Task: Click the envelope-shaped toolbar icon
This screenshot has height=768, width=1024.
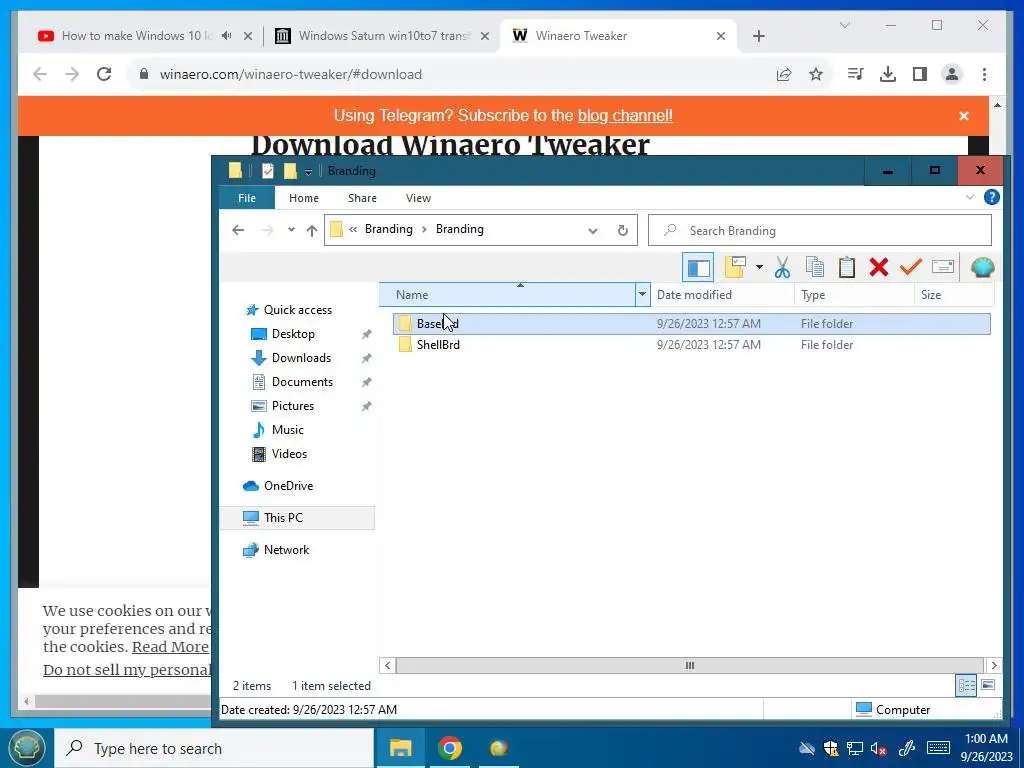Action: 942,266
